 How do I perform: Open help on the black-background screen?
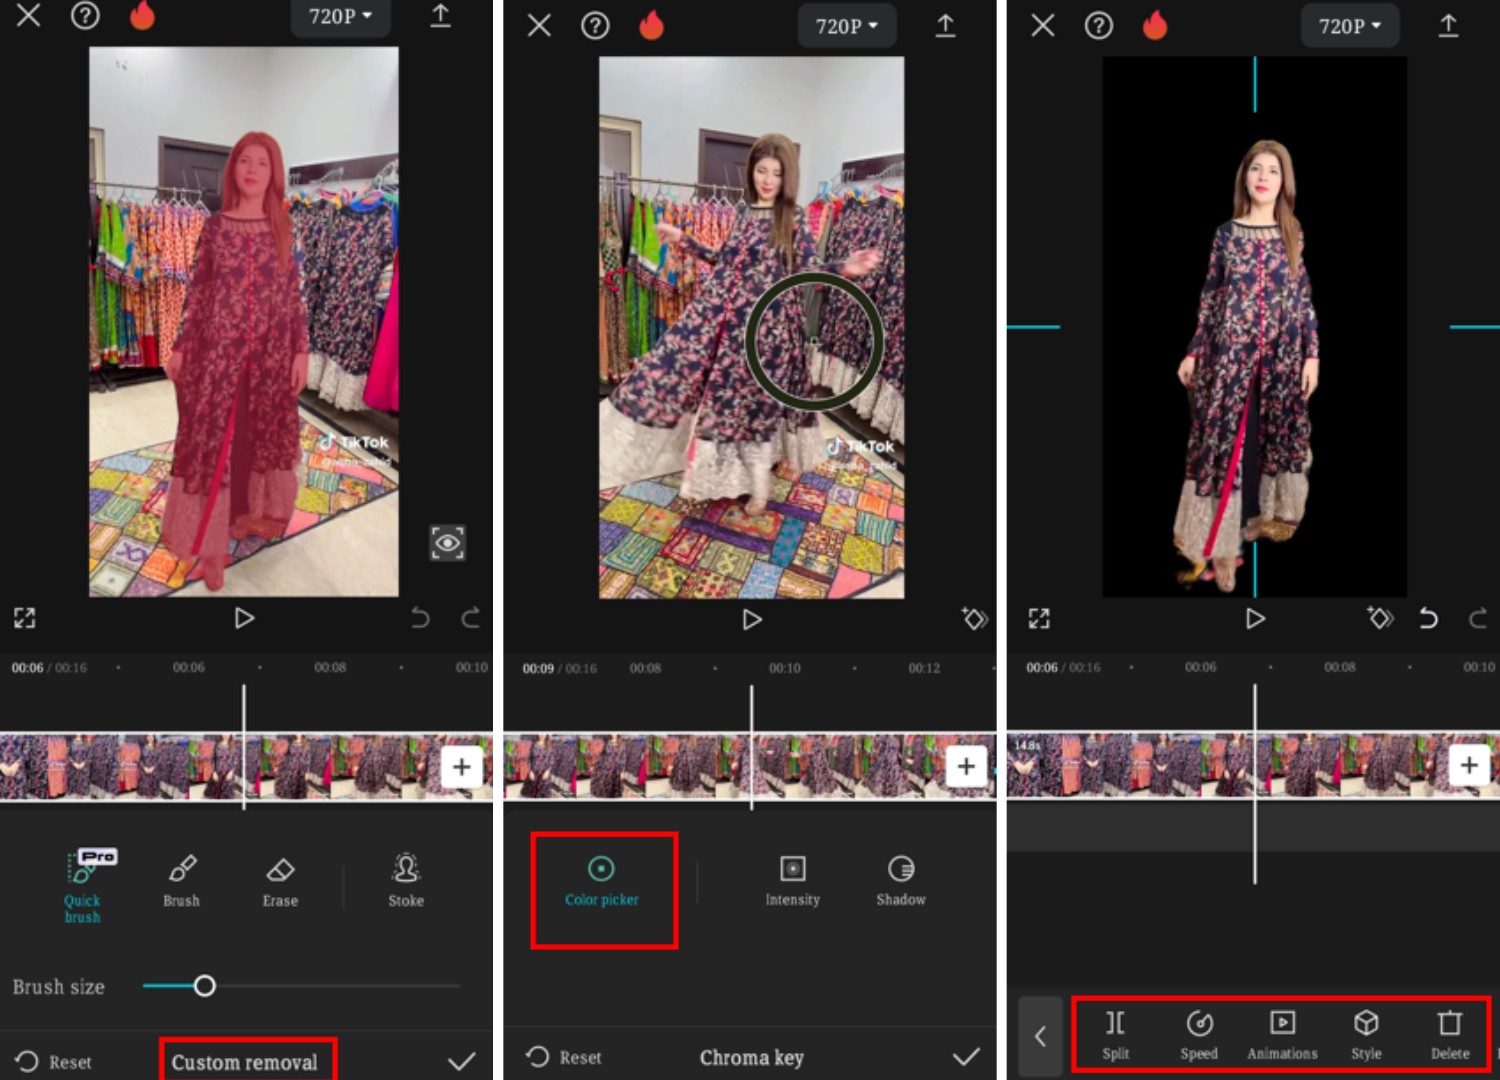tap(1099, 25)
